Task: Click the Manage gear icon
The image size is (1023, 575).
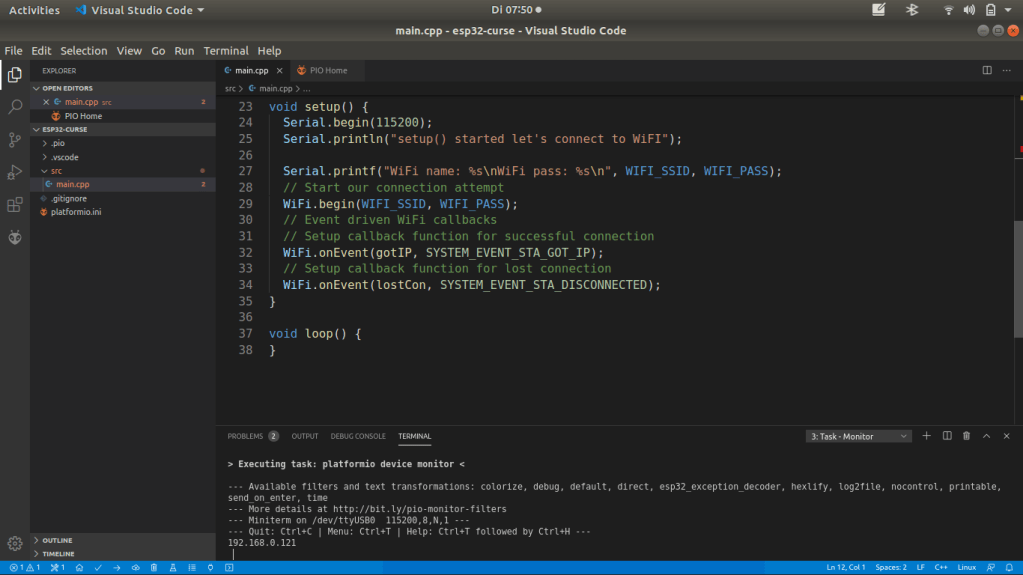Action: [15, 543]
